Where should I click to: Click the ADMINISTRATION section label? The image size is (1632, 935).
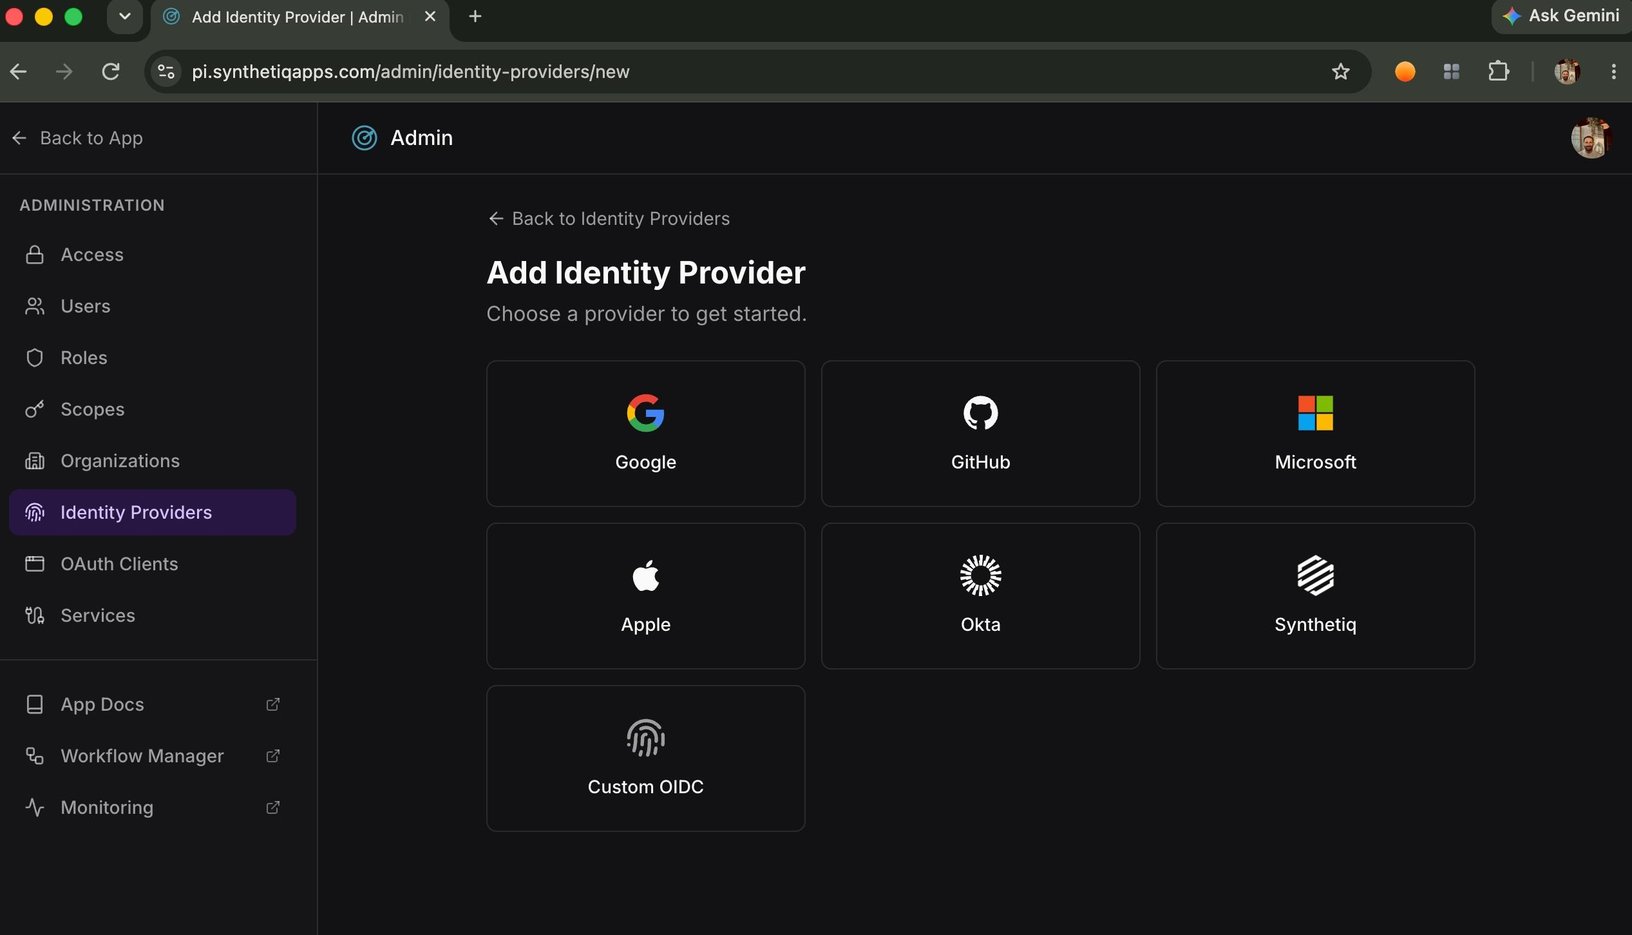click(x=92, y=205)
